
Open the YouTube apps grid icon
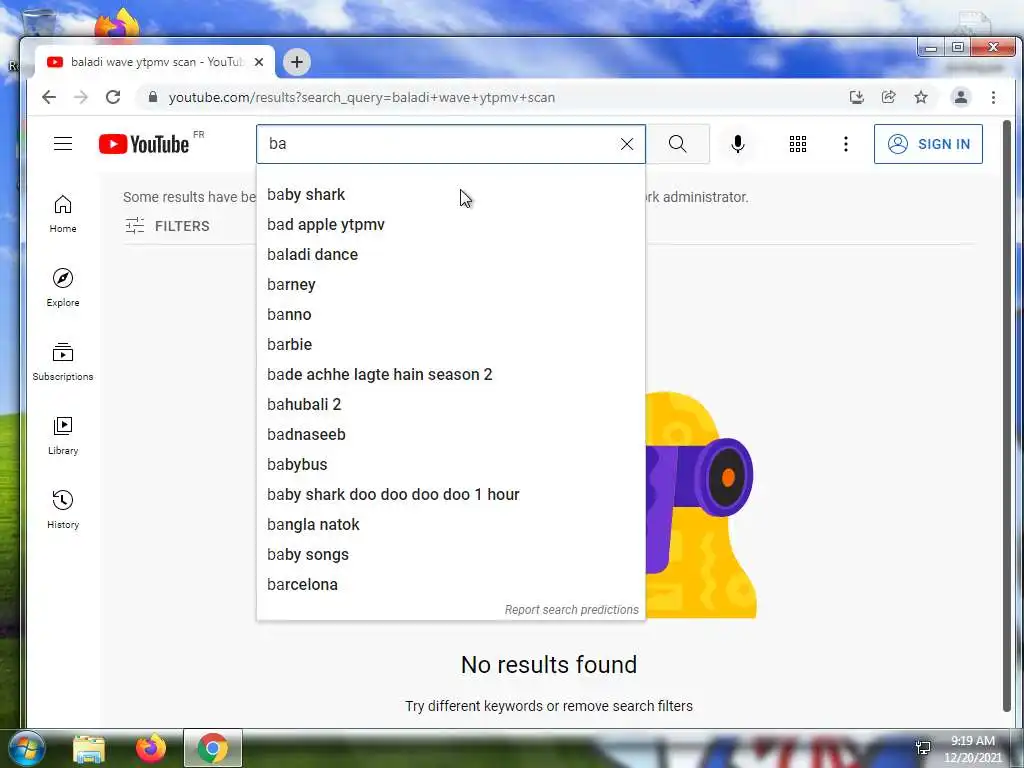click(x=797, y=144)
